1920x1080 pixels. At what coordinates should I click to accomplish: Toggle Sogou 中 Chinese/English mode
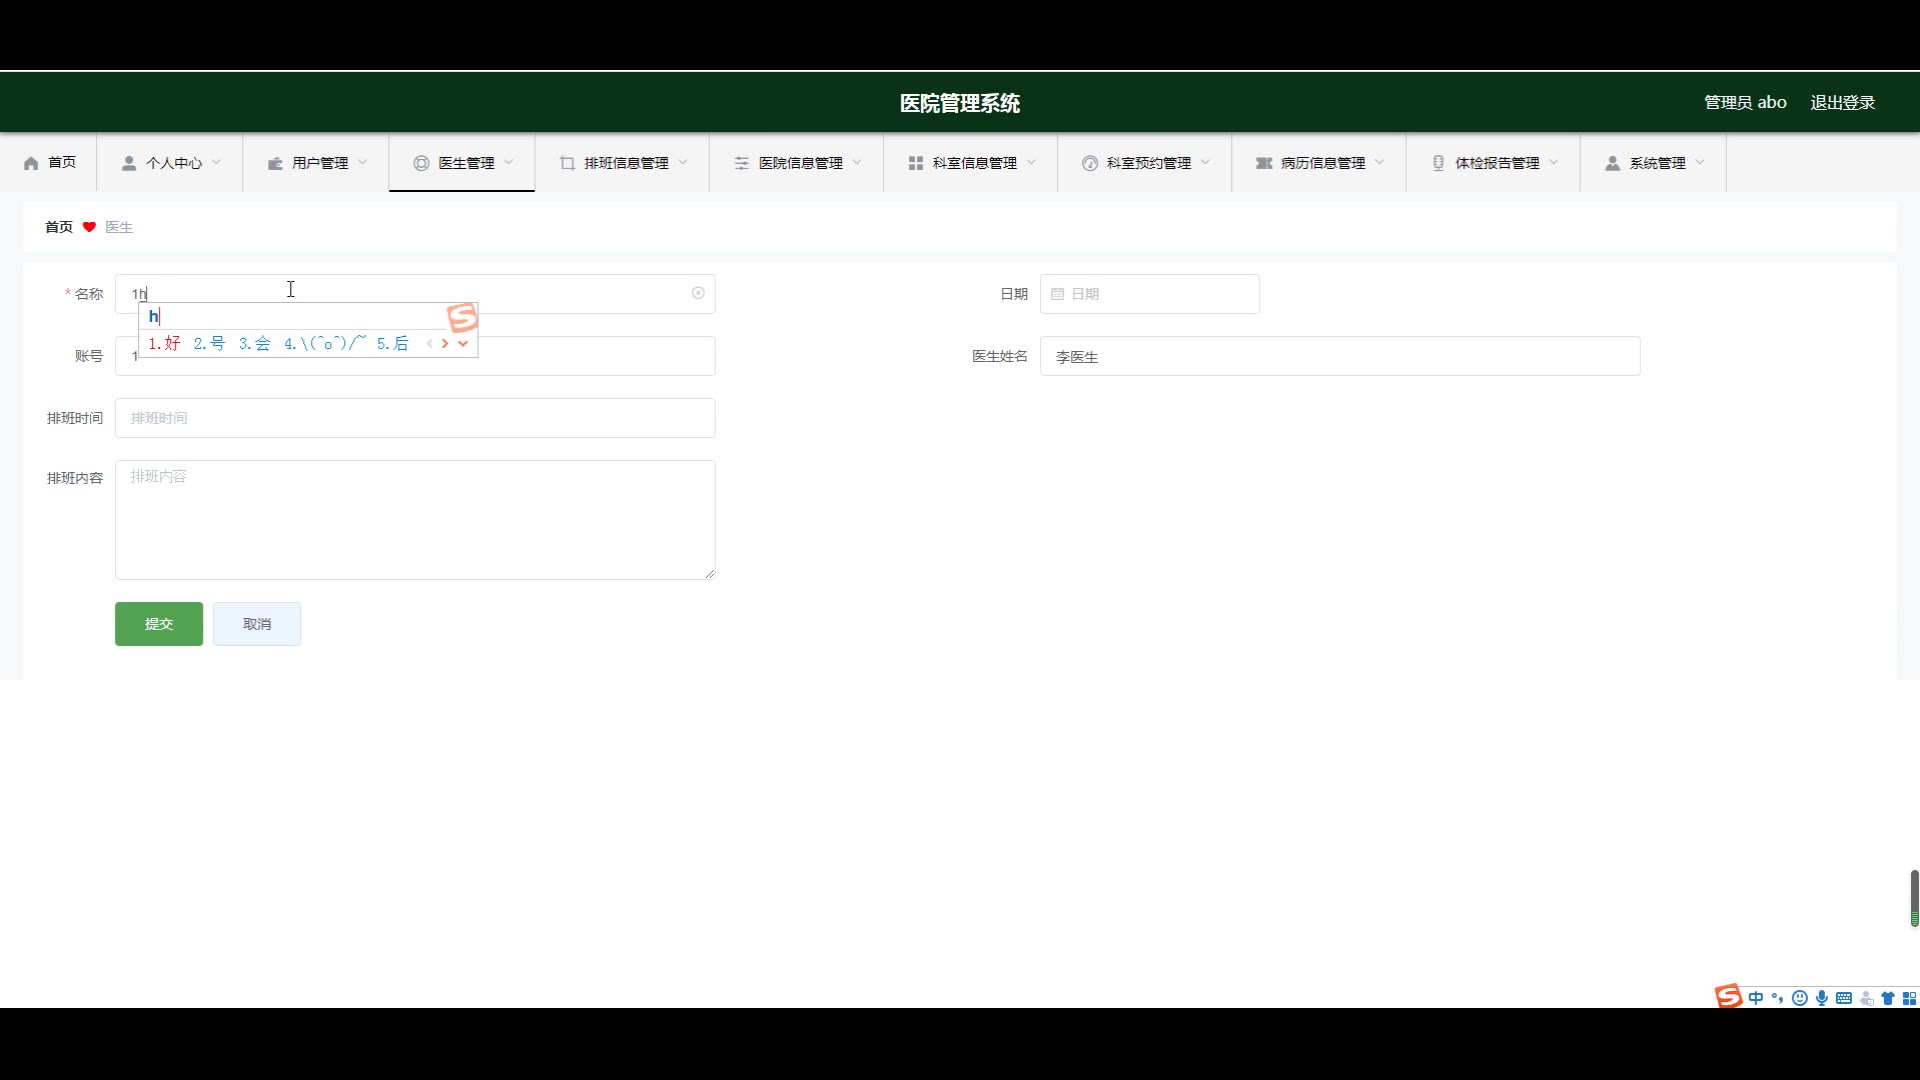point(1756,998)
